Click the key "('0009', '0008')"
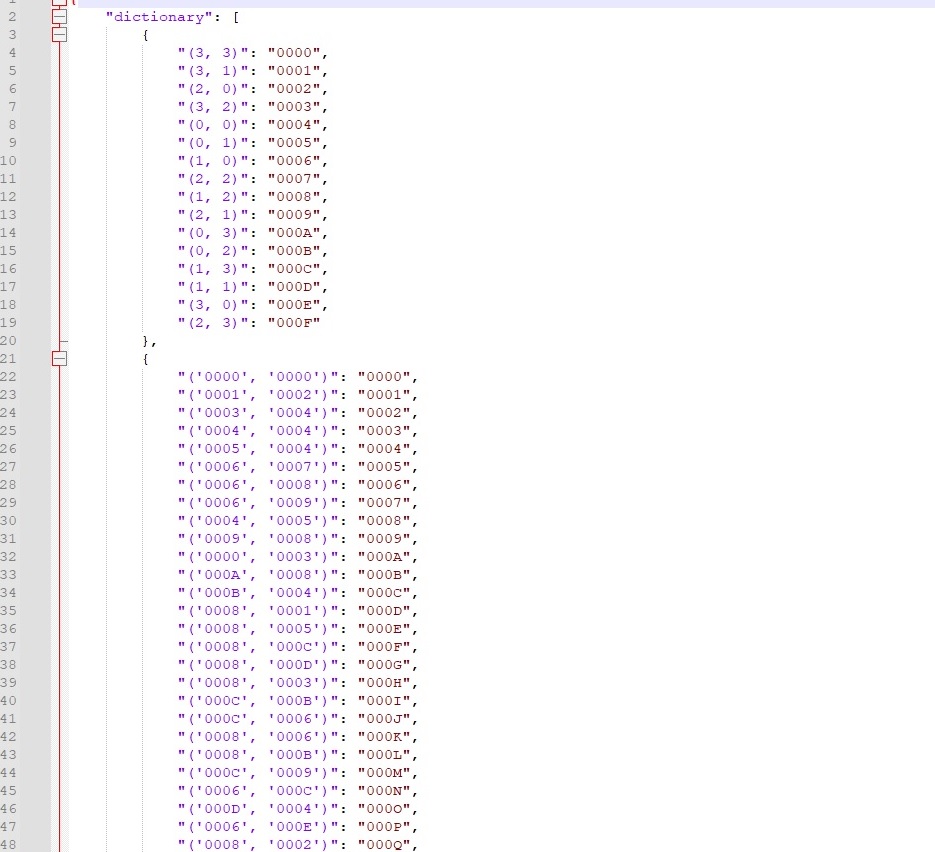The width and height of the screenshot is (935, 852). 258,538
